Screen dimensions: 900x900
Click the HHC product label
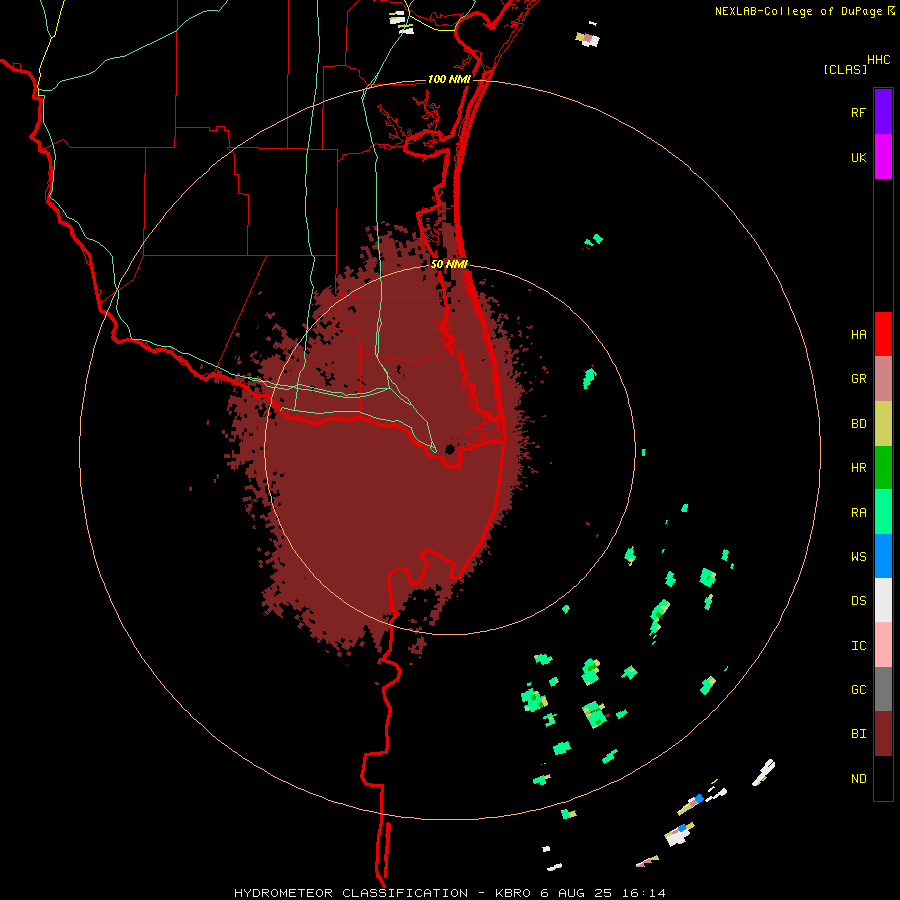coord(879,60)
